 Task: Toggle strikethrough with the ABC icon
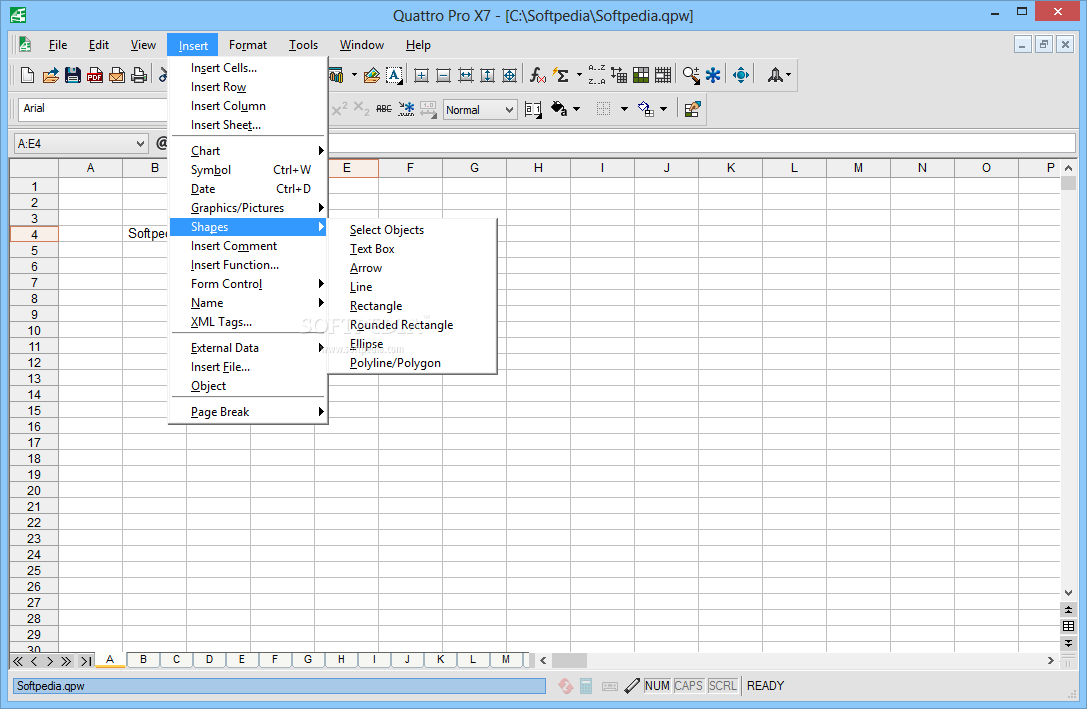click(383, 109)
